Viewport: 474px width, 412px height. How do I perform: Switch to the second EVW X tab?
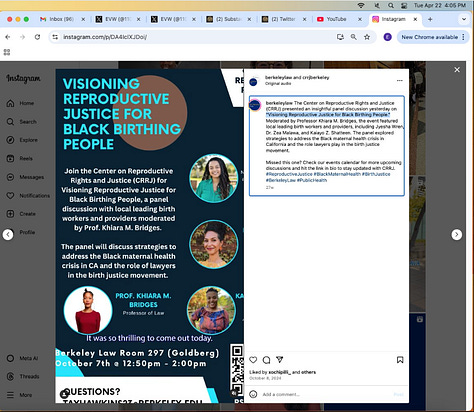tap(173, 19)
